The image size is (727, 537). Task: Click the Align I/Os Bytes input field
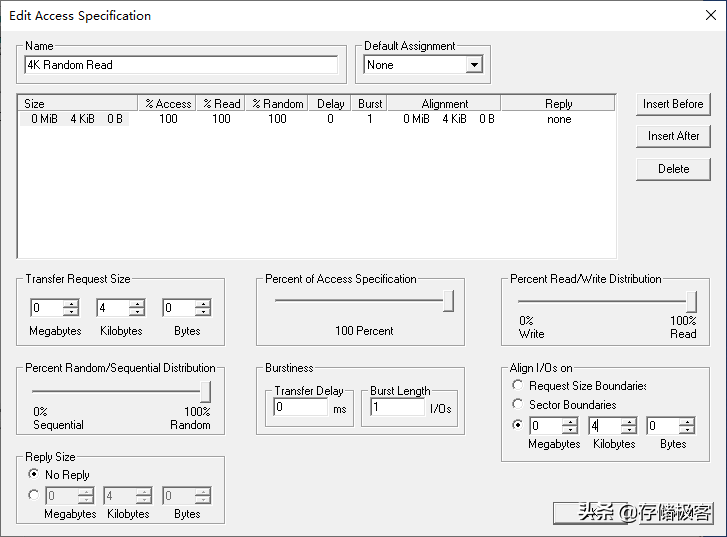pos(663,426)
